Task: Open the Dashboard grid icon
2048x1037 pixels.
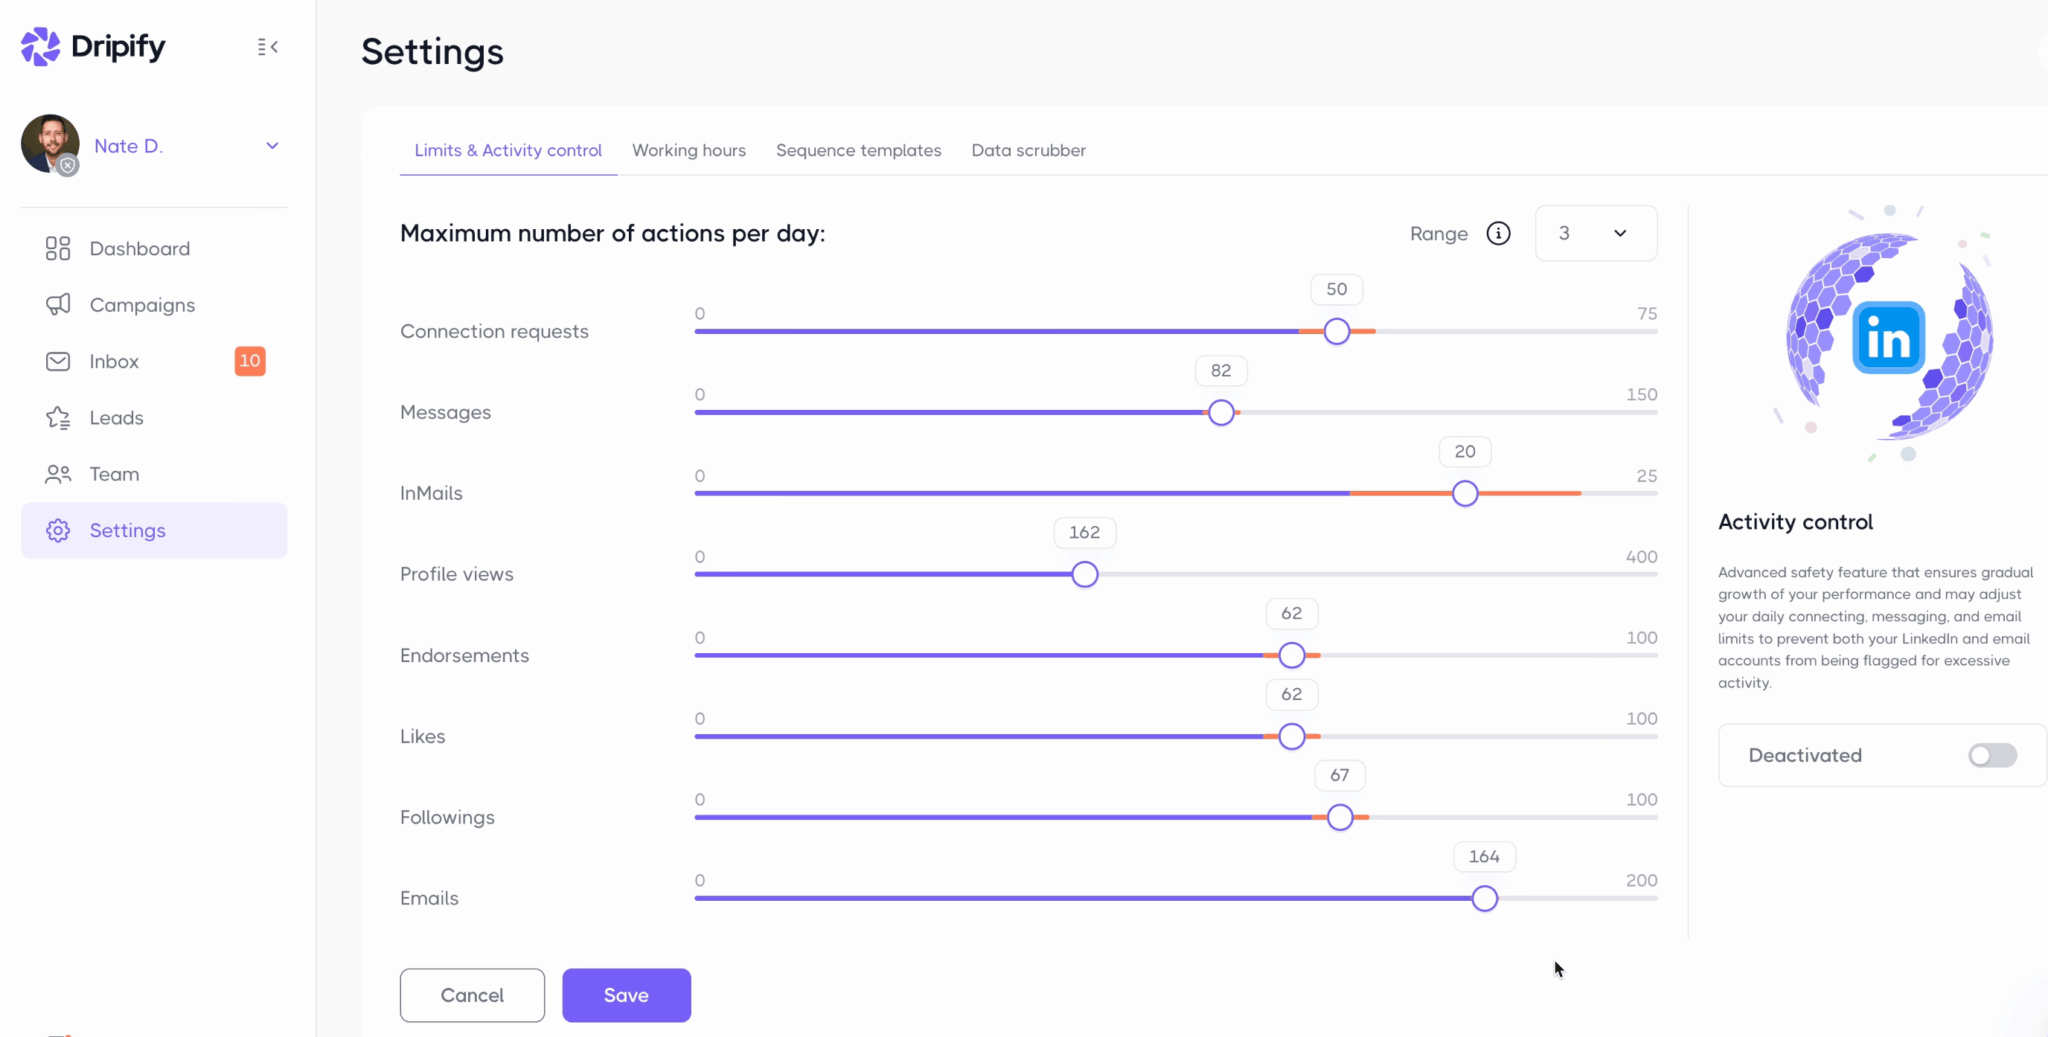Action: tap(58, 248)
